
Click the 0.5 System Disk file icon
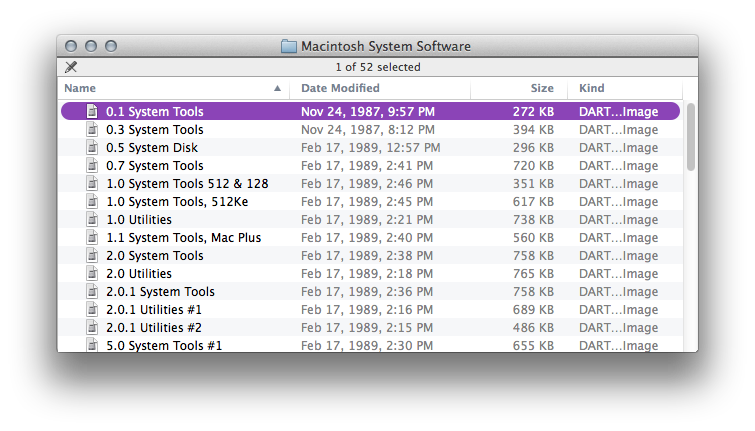tap(93, 148)
